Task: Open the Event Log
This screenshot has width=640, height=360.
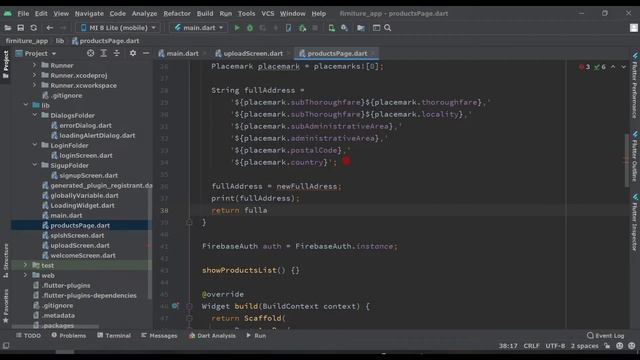Action: point(606,336)
